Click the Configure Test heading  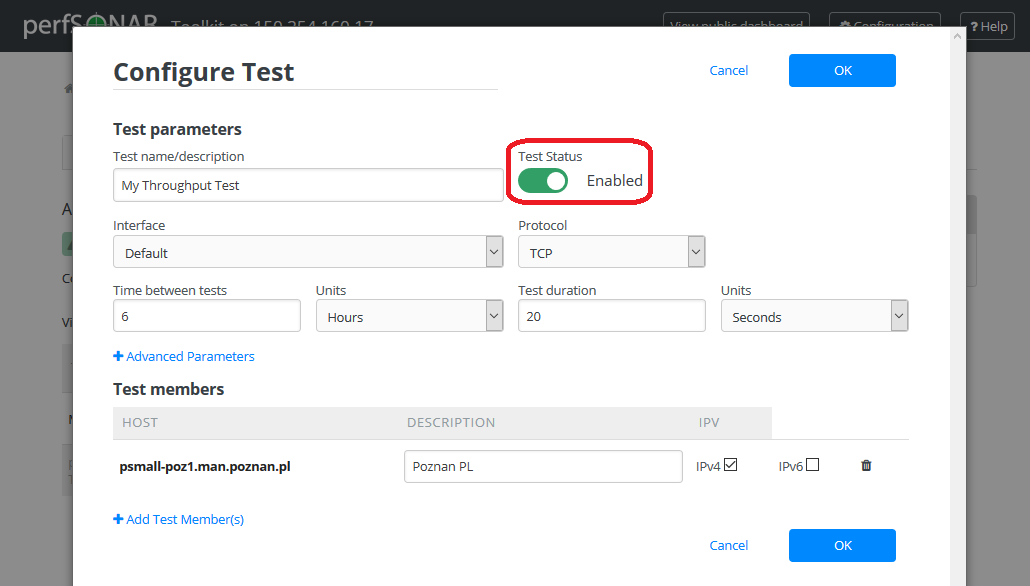(x=204, y=72)
